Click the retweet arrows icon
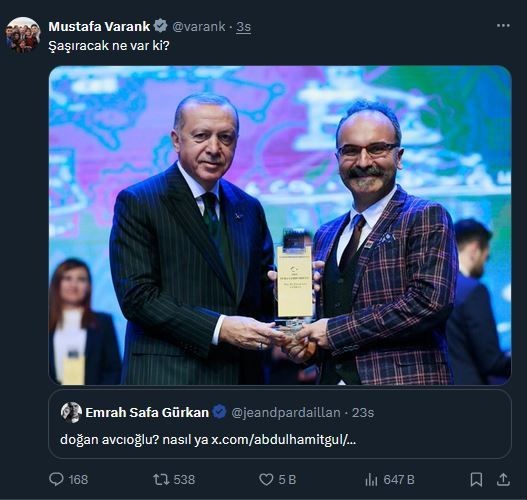Image resolution: width=527 pixels, height=500 pixels. (161, 480)
